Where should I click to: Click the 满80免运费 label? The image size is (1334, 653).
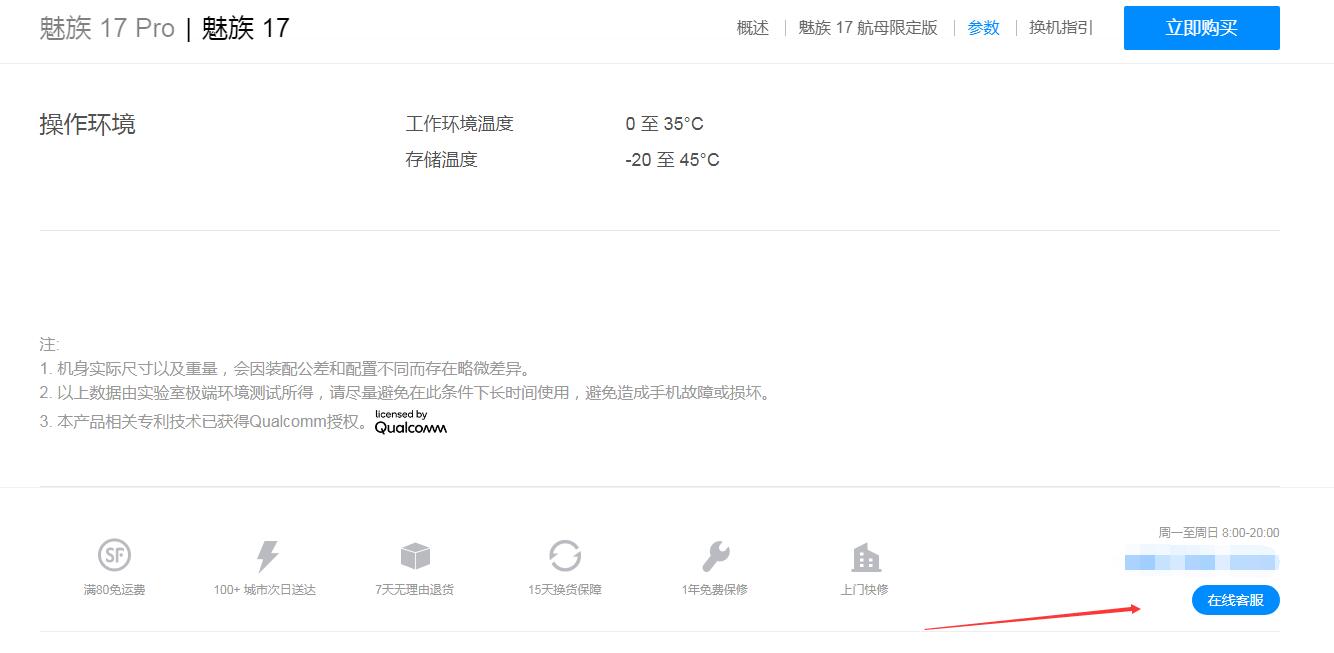pos(115,590)
